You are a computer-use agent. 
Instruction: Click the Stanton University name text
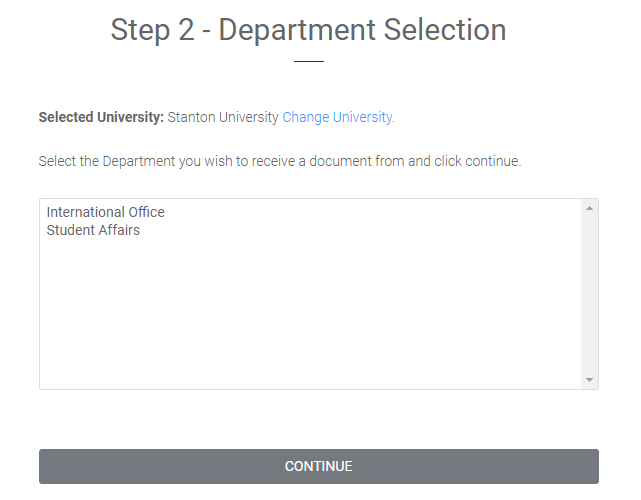pos(223,117)
